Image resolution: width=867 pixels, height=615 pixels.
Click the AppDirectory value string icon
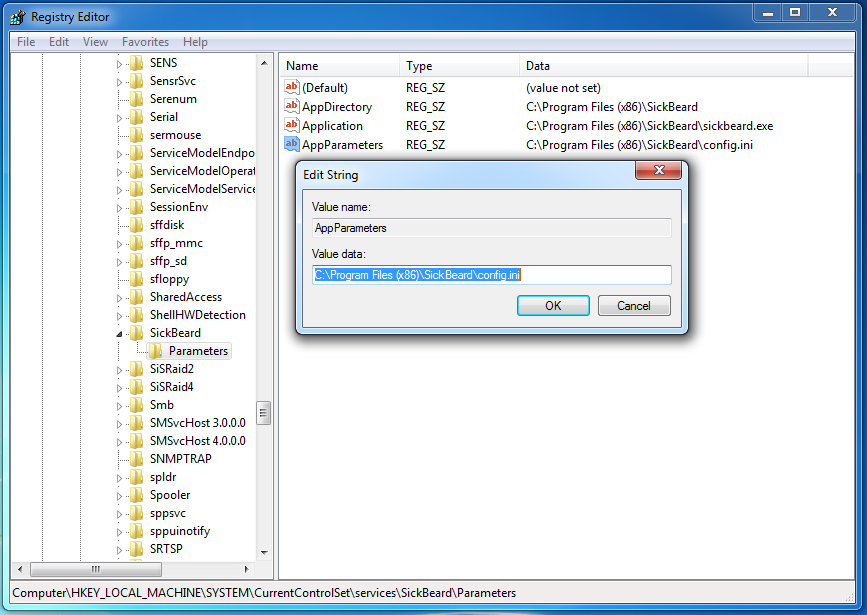(x=291, y=106)
